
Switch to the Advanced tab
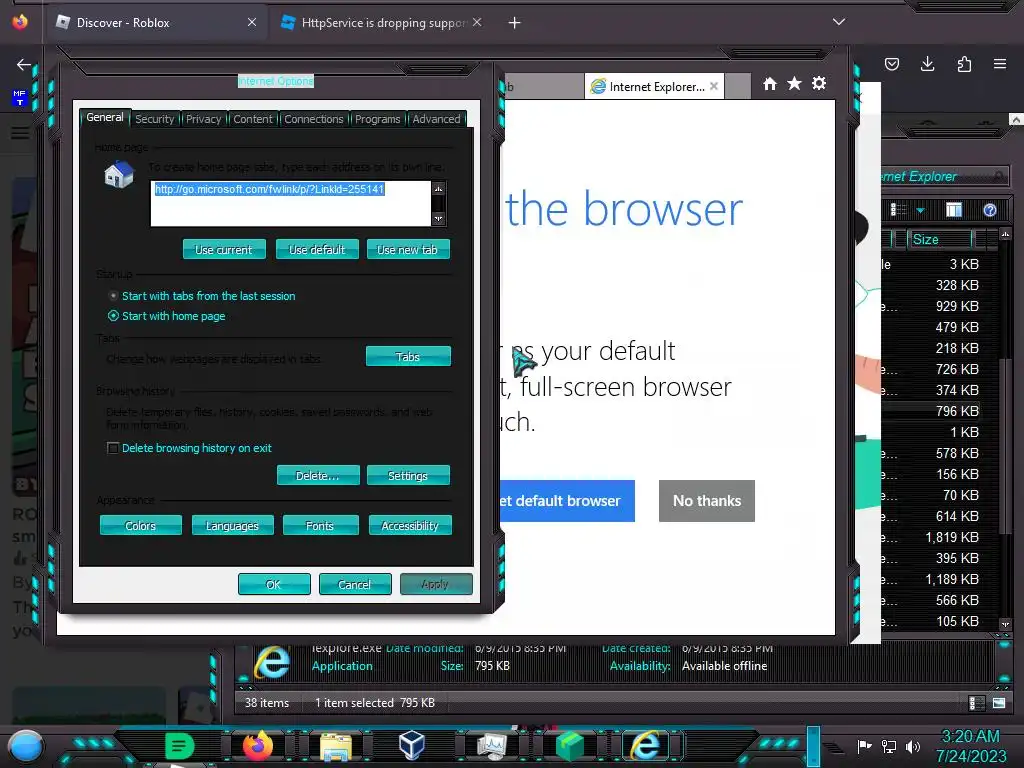[x=436, y=119]
